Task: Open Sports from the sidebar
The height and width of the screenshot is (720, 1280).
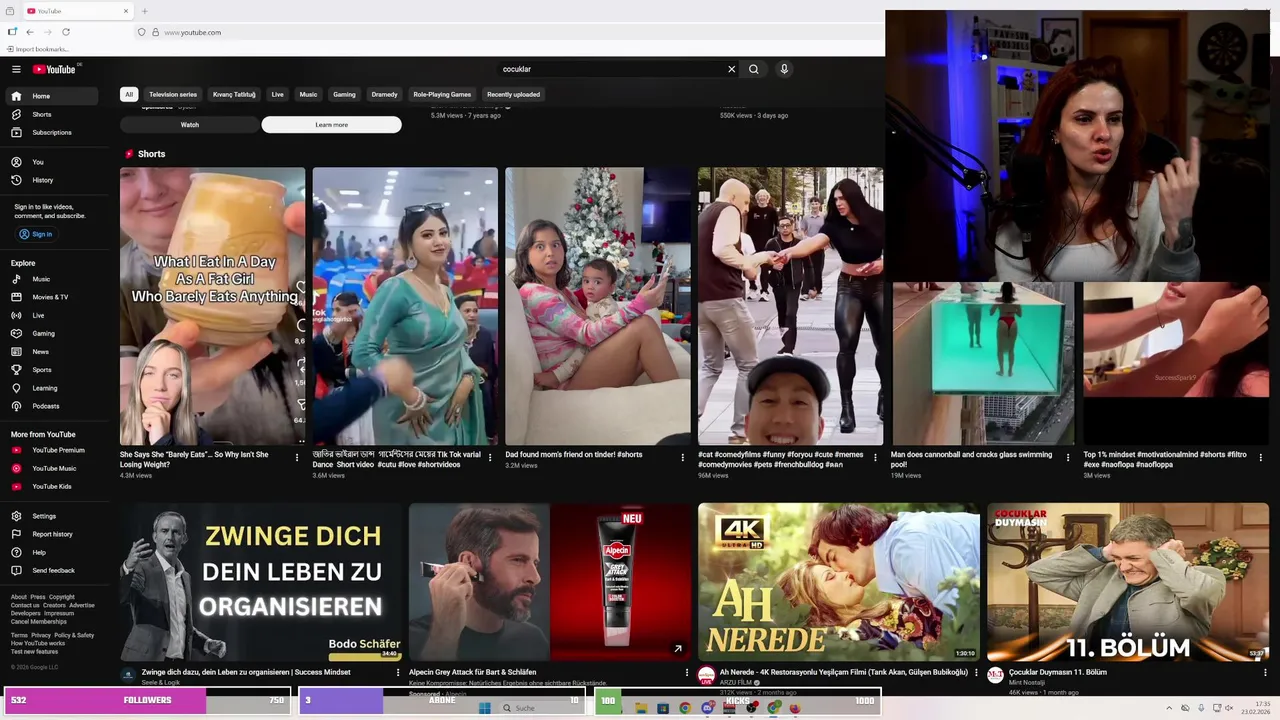Action: pos(54,370)
